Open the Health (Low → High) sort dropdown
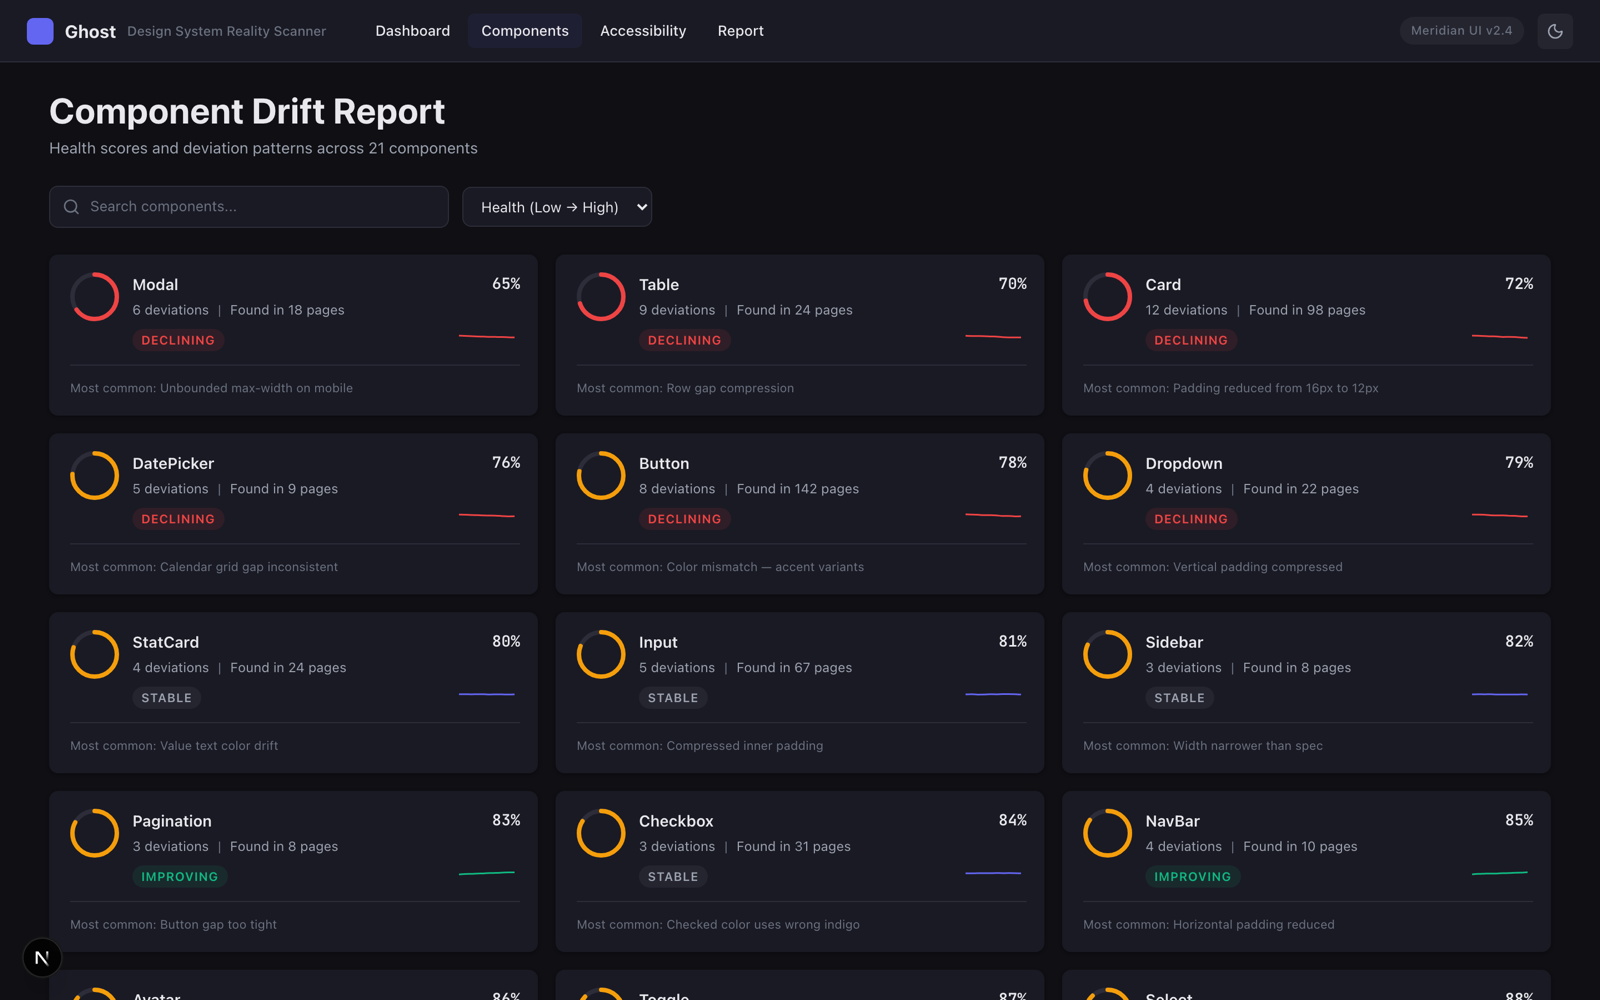The height and width of the screenshot is (1000, 1600). 557,207
